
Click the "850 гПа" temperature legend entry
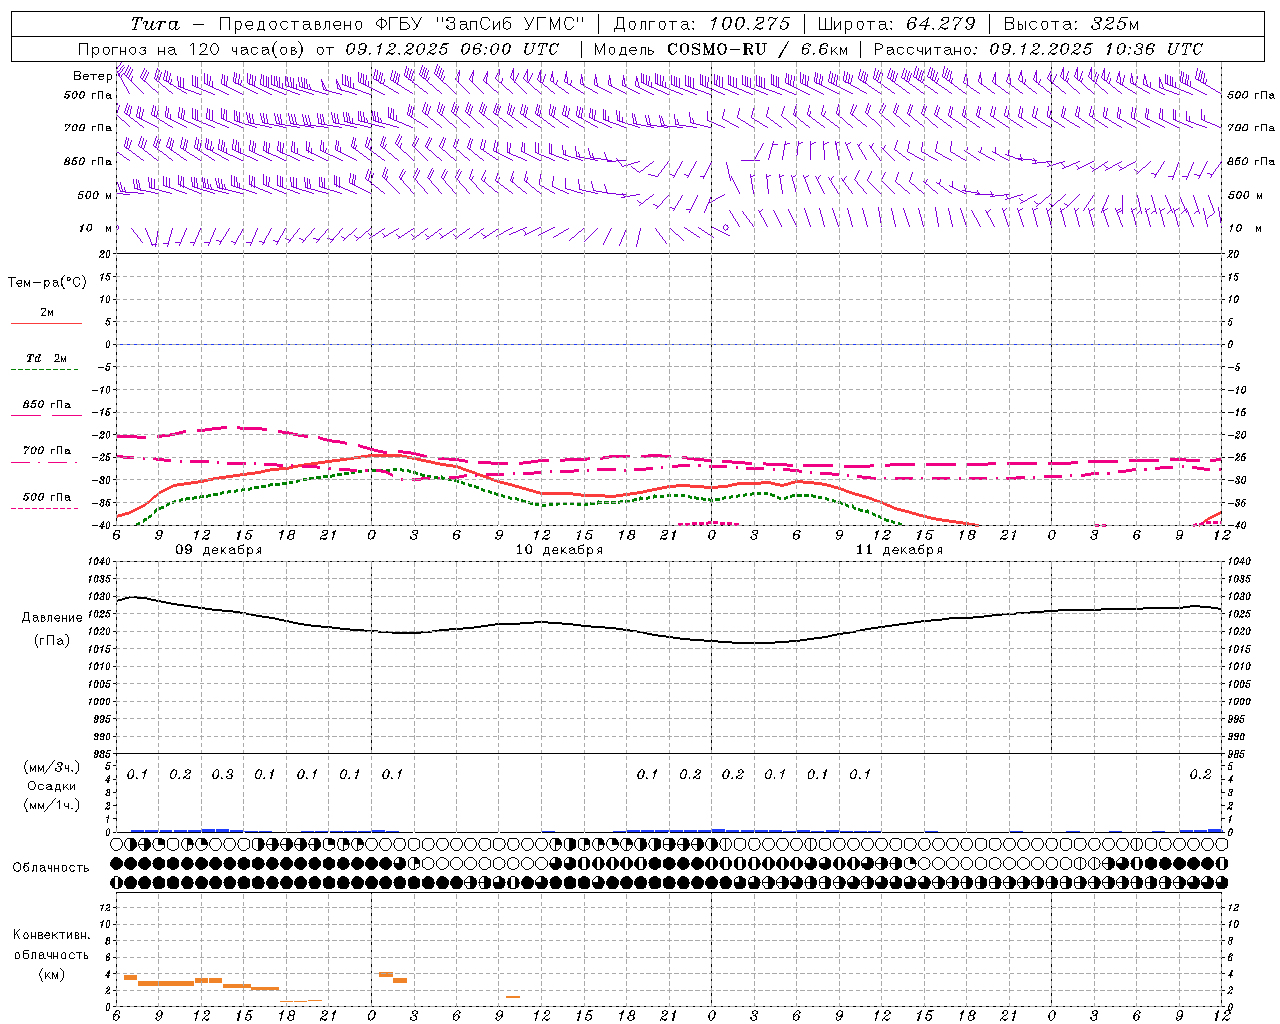47,405
